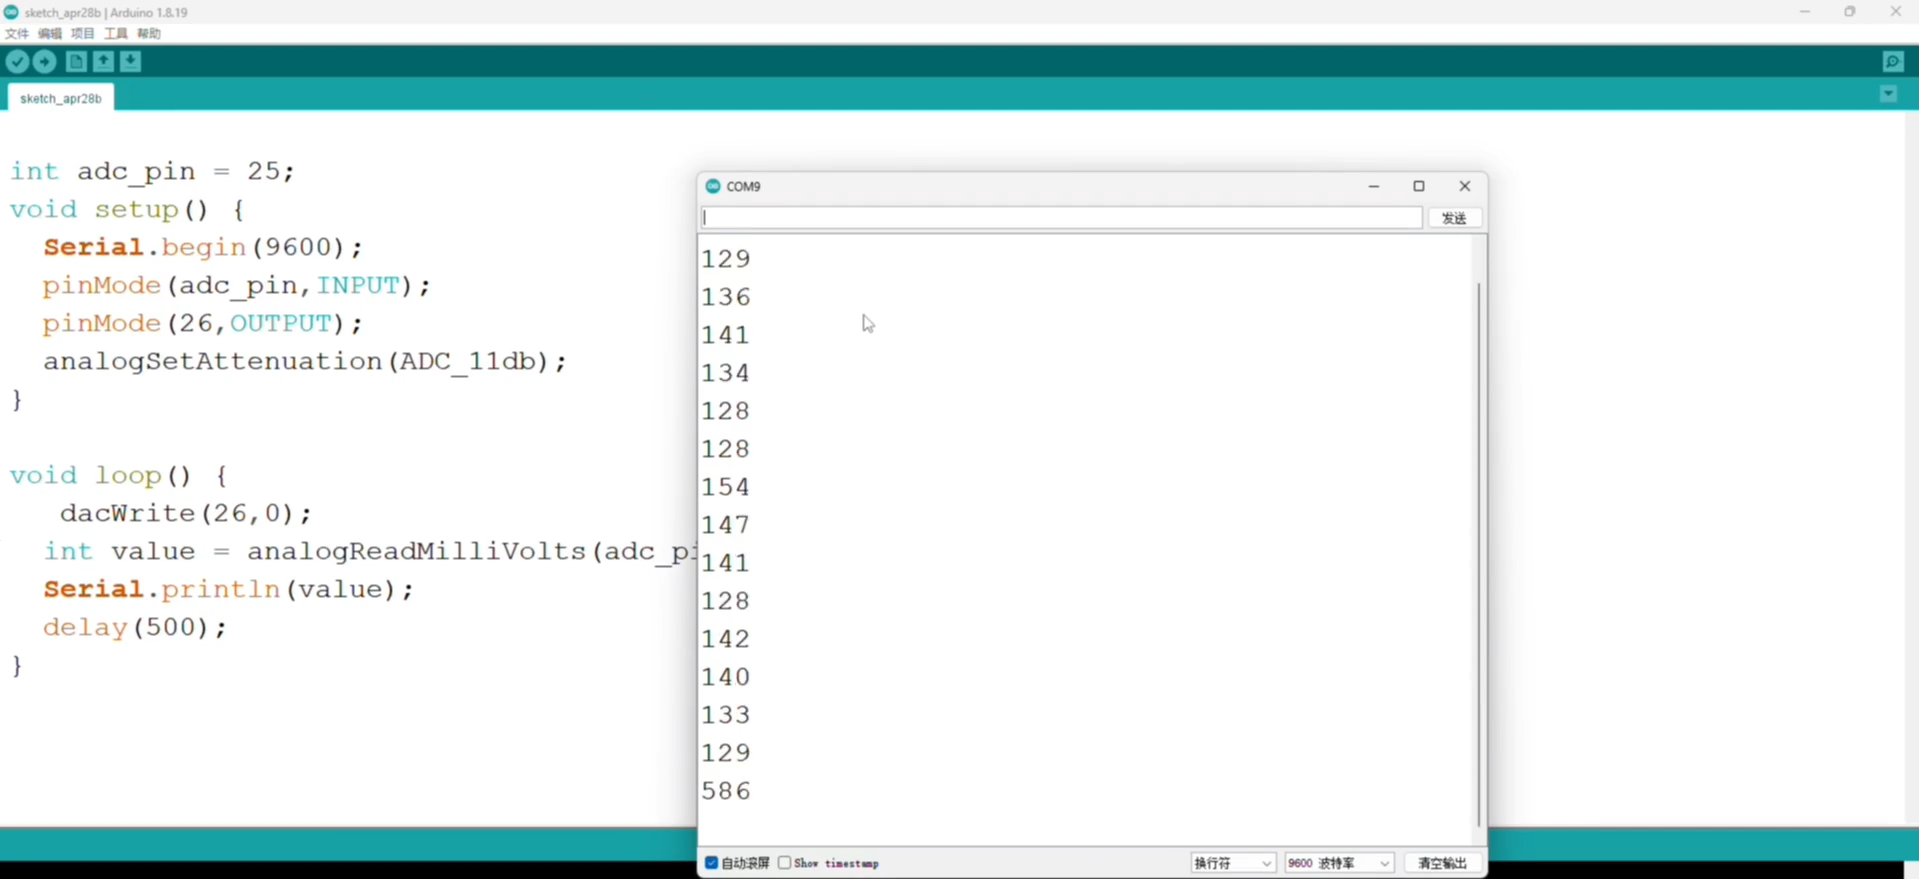1919x879 pixels.
Task: Maximize the COM9 serial monitor window
Action: 1418,186
